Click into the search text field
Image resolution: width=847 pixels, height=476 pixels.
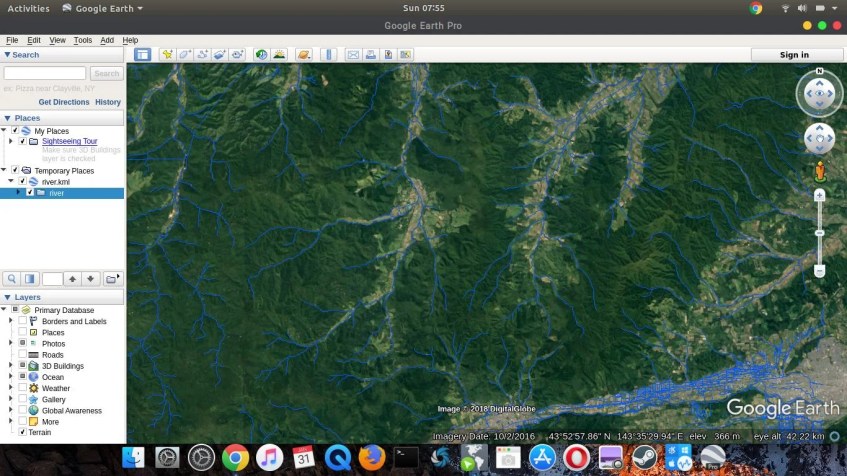[x=45, y=73]
